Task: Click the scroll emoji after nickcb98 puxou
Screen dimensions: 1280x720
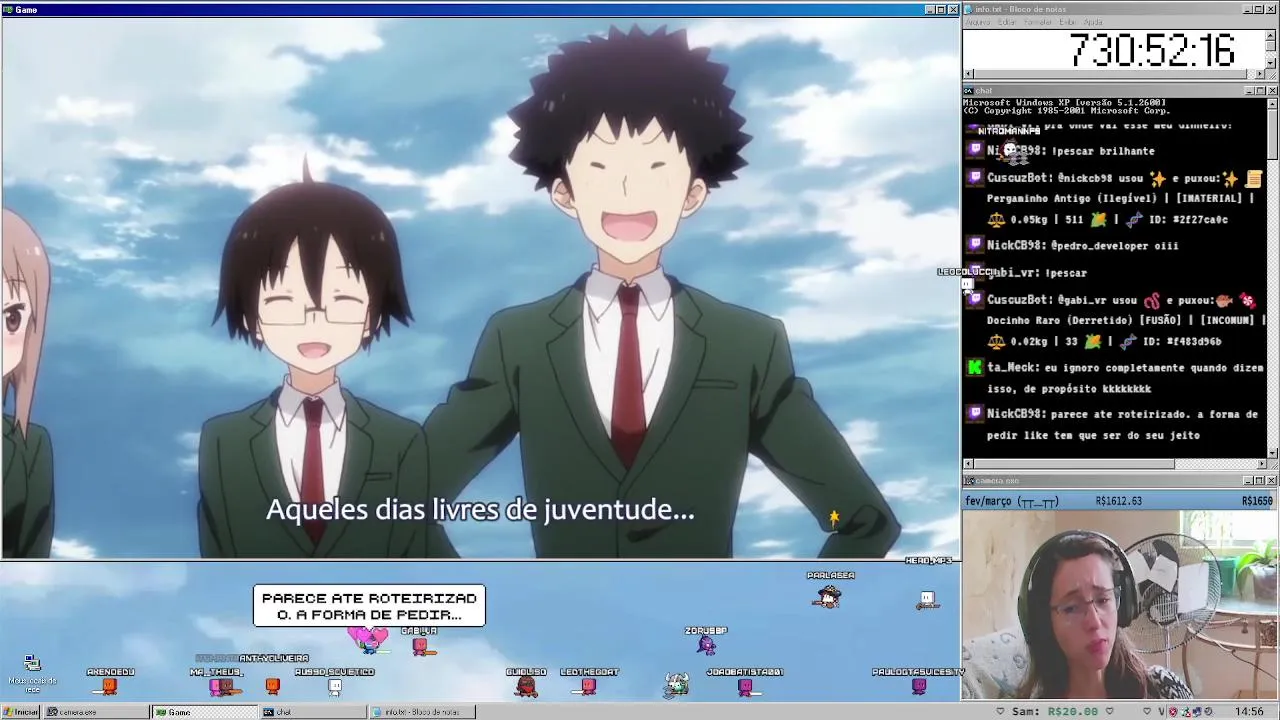Action: click(1254, 178)
